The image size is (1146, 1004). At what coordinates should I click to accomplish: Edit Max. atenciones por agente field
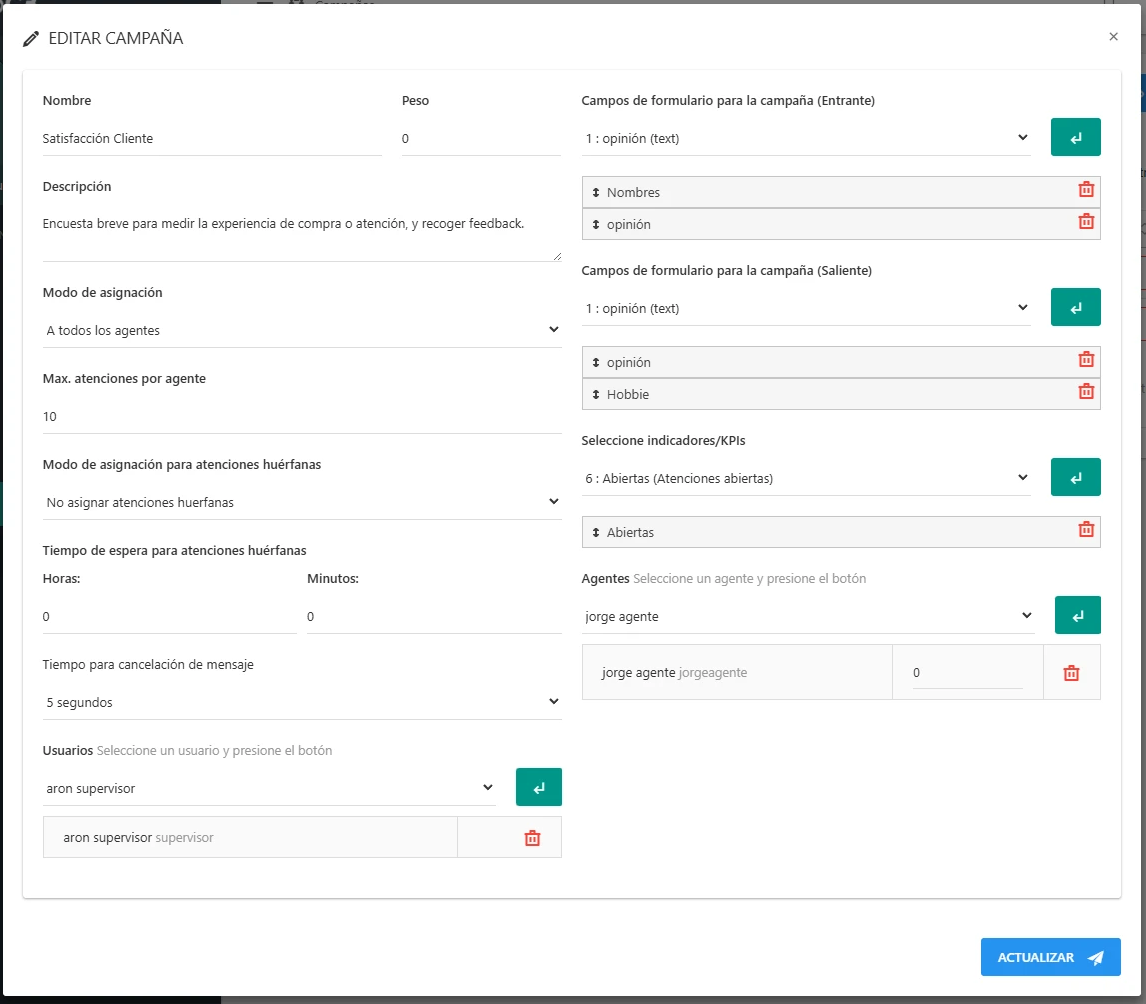(302, 417)
